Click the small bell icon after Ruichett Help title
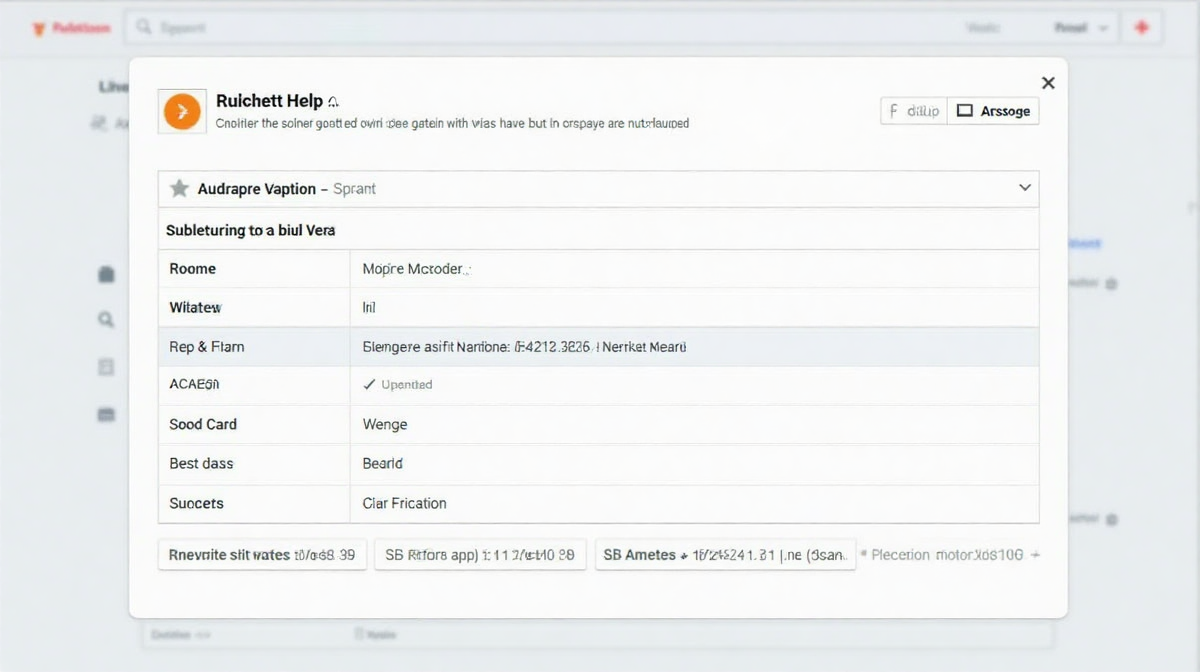 [333, 102]
